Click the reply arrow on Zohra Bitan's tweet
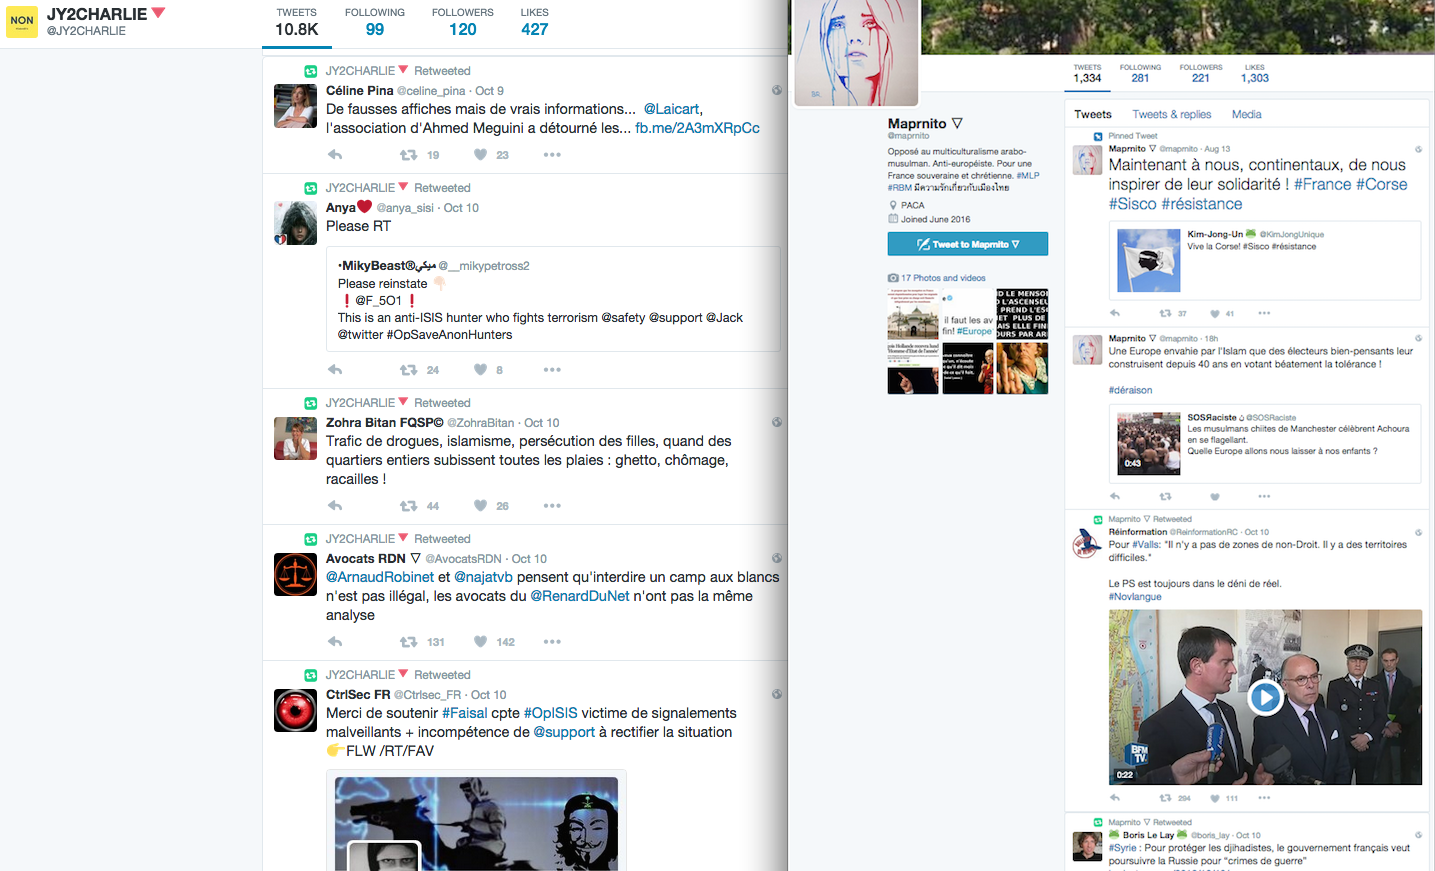 335,506
